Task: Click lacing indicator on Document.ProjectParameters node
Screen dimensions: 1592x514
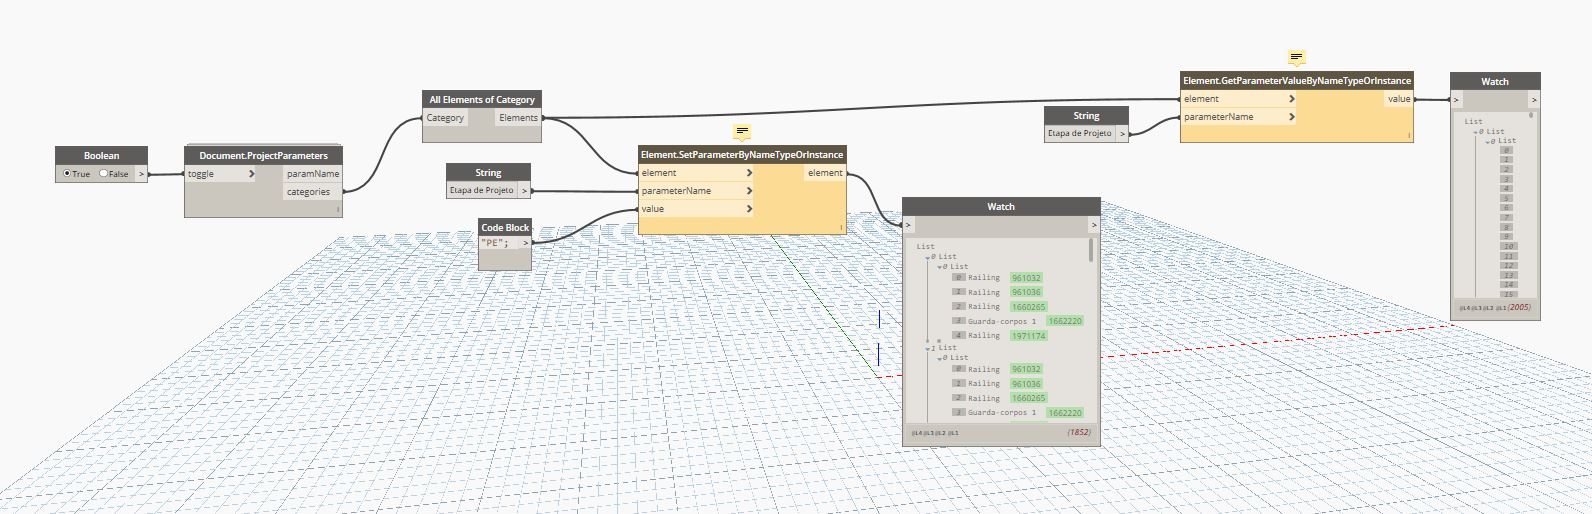Action: point(338,210)
